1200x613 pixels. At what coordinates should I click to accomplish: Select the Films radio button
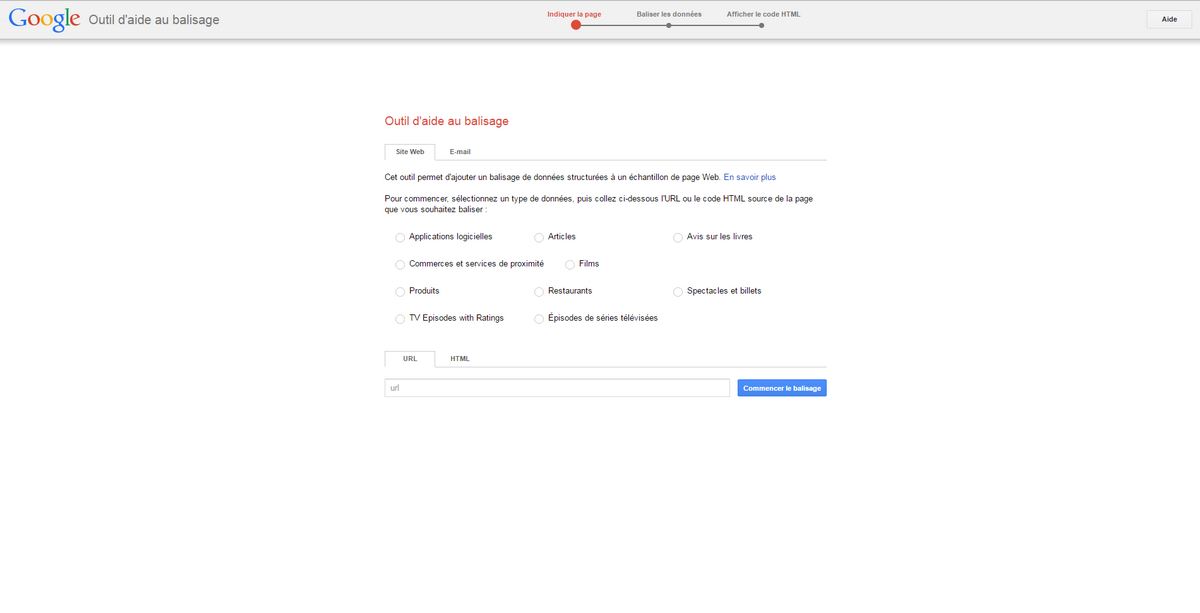pos(570,265)
